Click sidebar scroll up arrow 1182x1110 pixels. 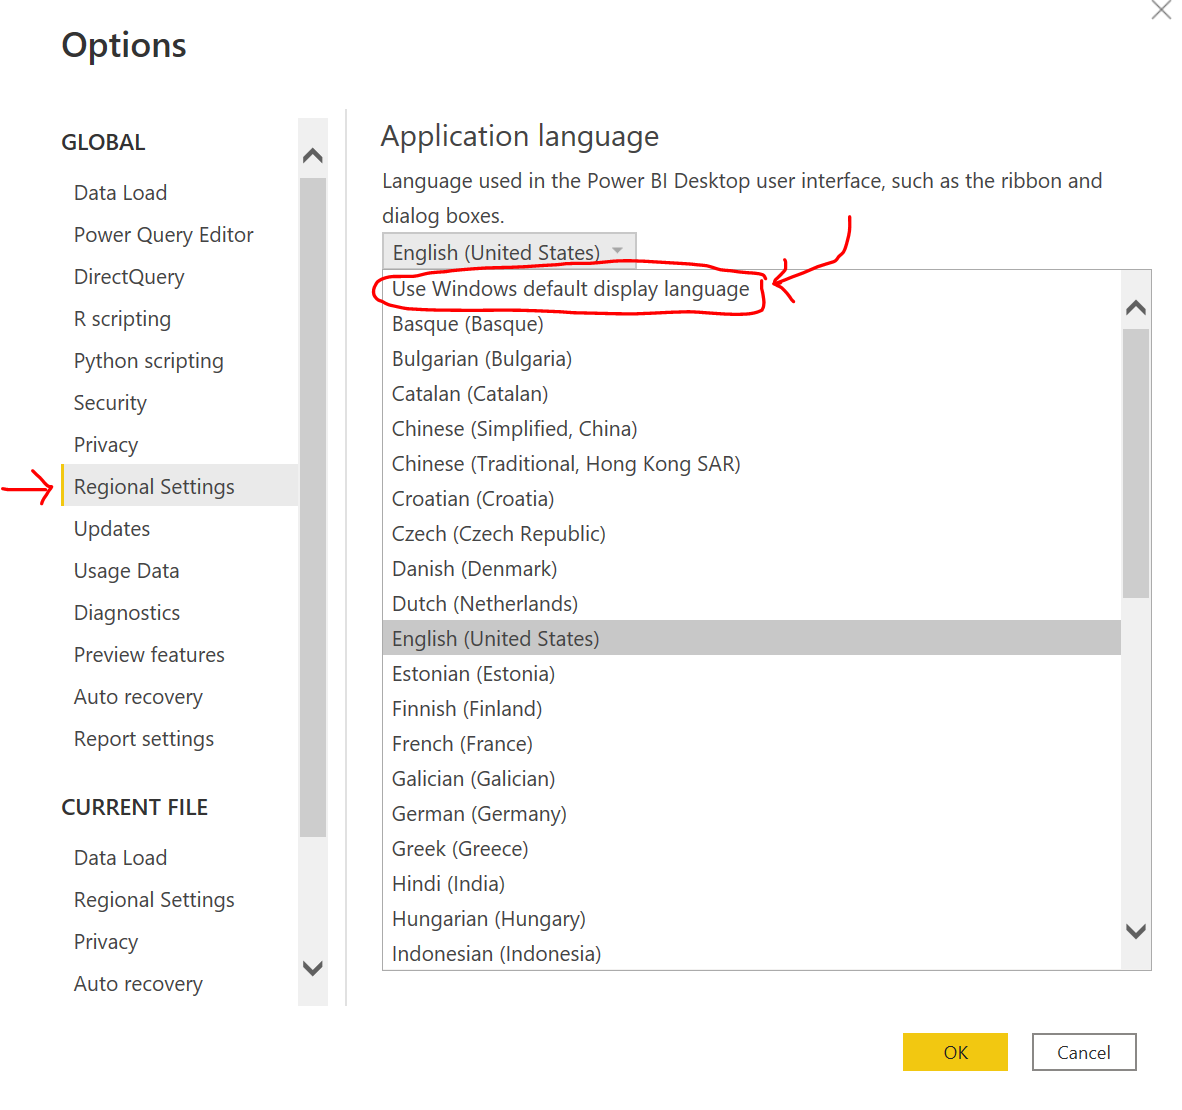[x=313, y=156]
